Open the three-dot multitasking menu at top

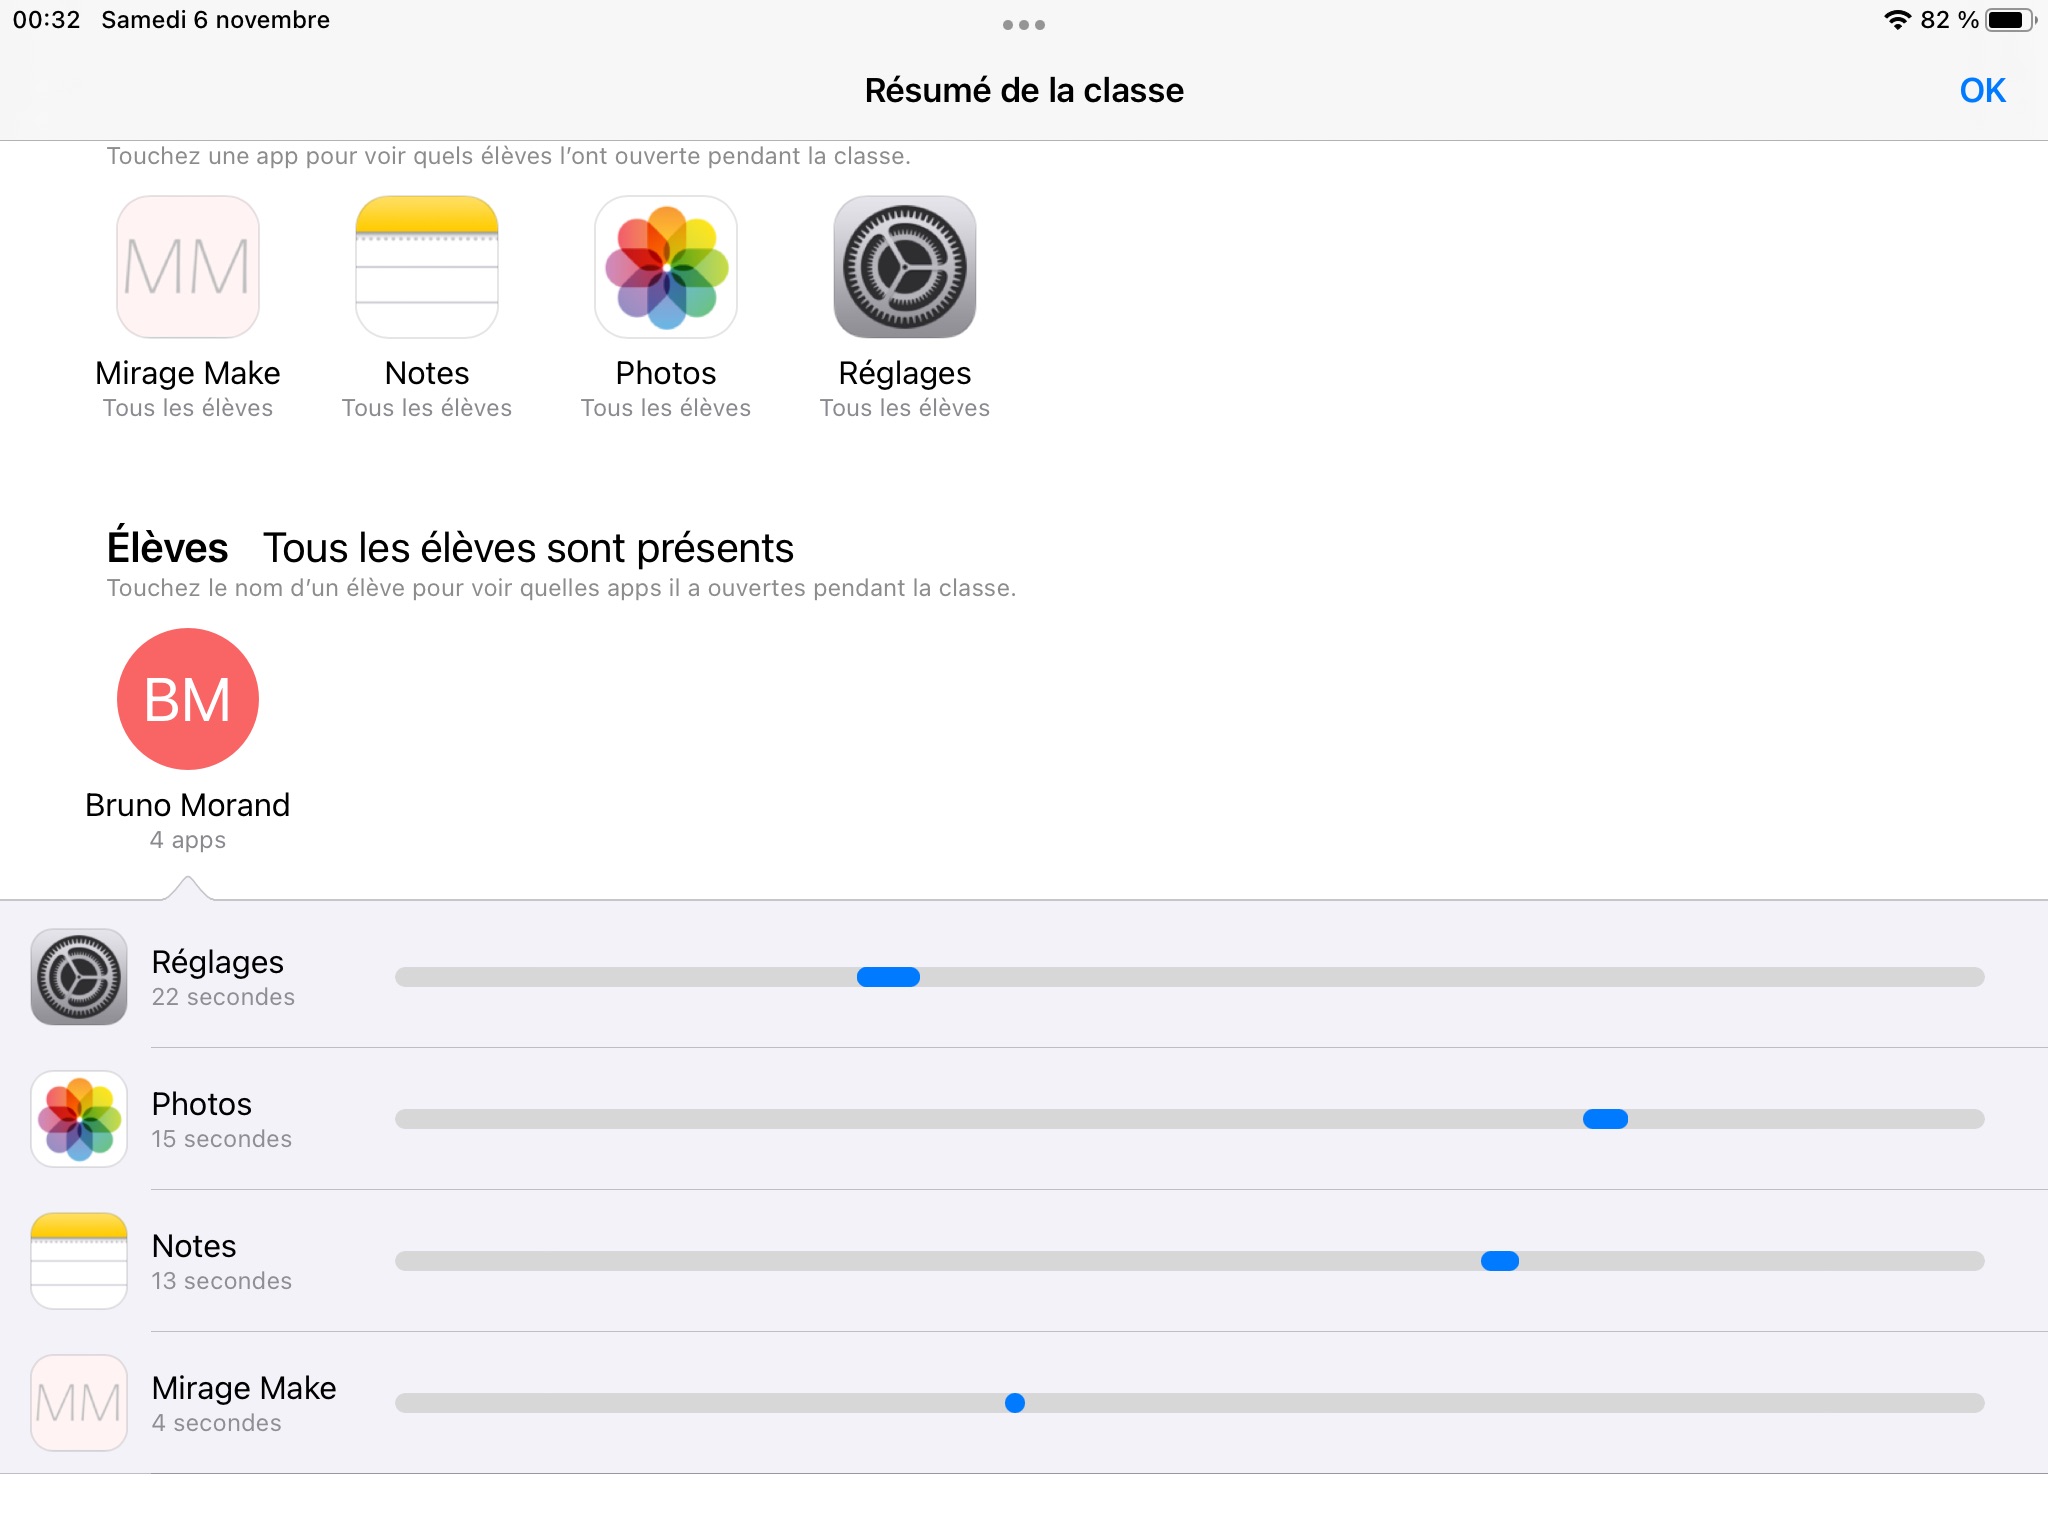point(1024,25)
